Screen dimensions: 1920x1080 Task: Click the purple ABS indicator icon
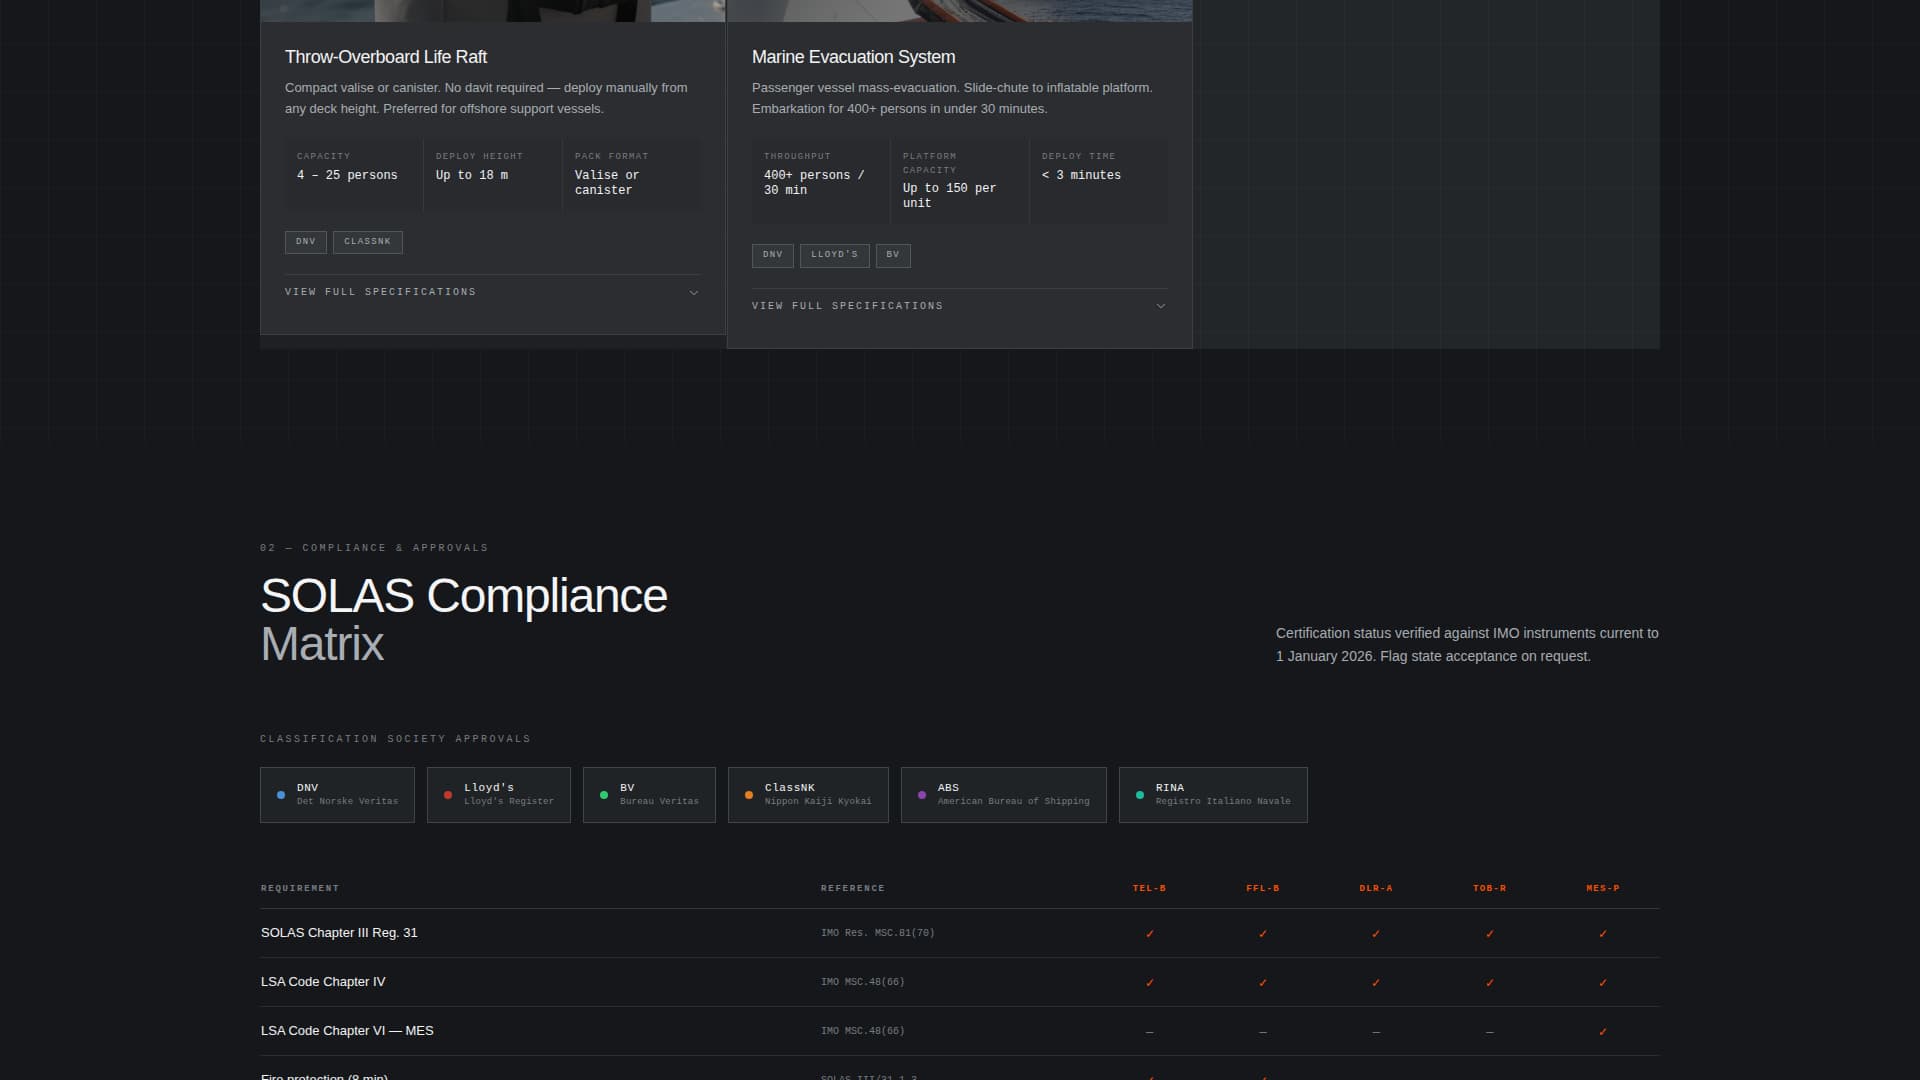(922, 794)
